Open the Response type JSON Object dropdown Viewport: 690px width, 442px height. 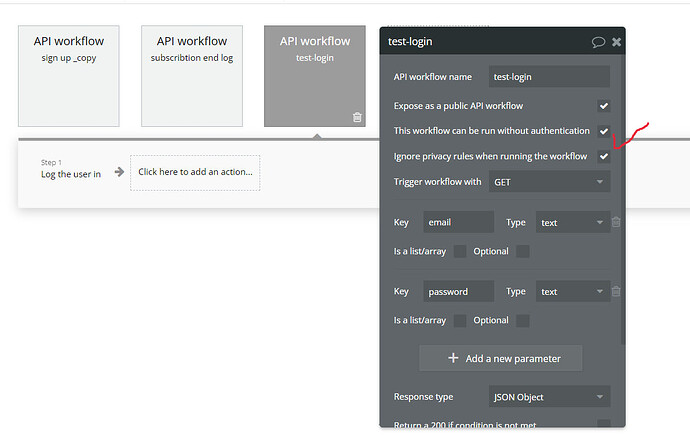549,397
